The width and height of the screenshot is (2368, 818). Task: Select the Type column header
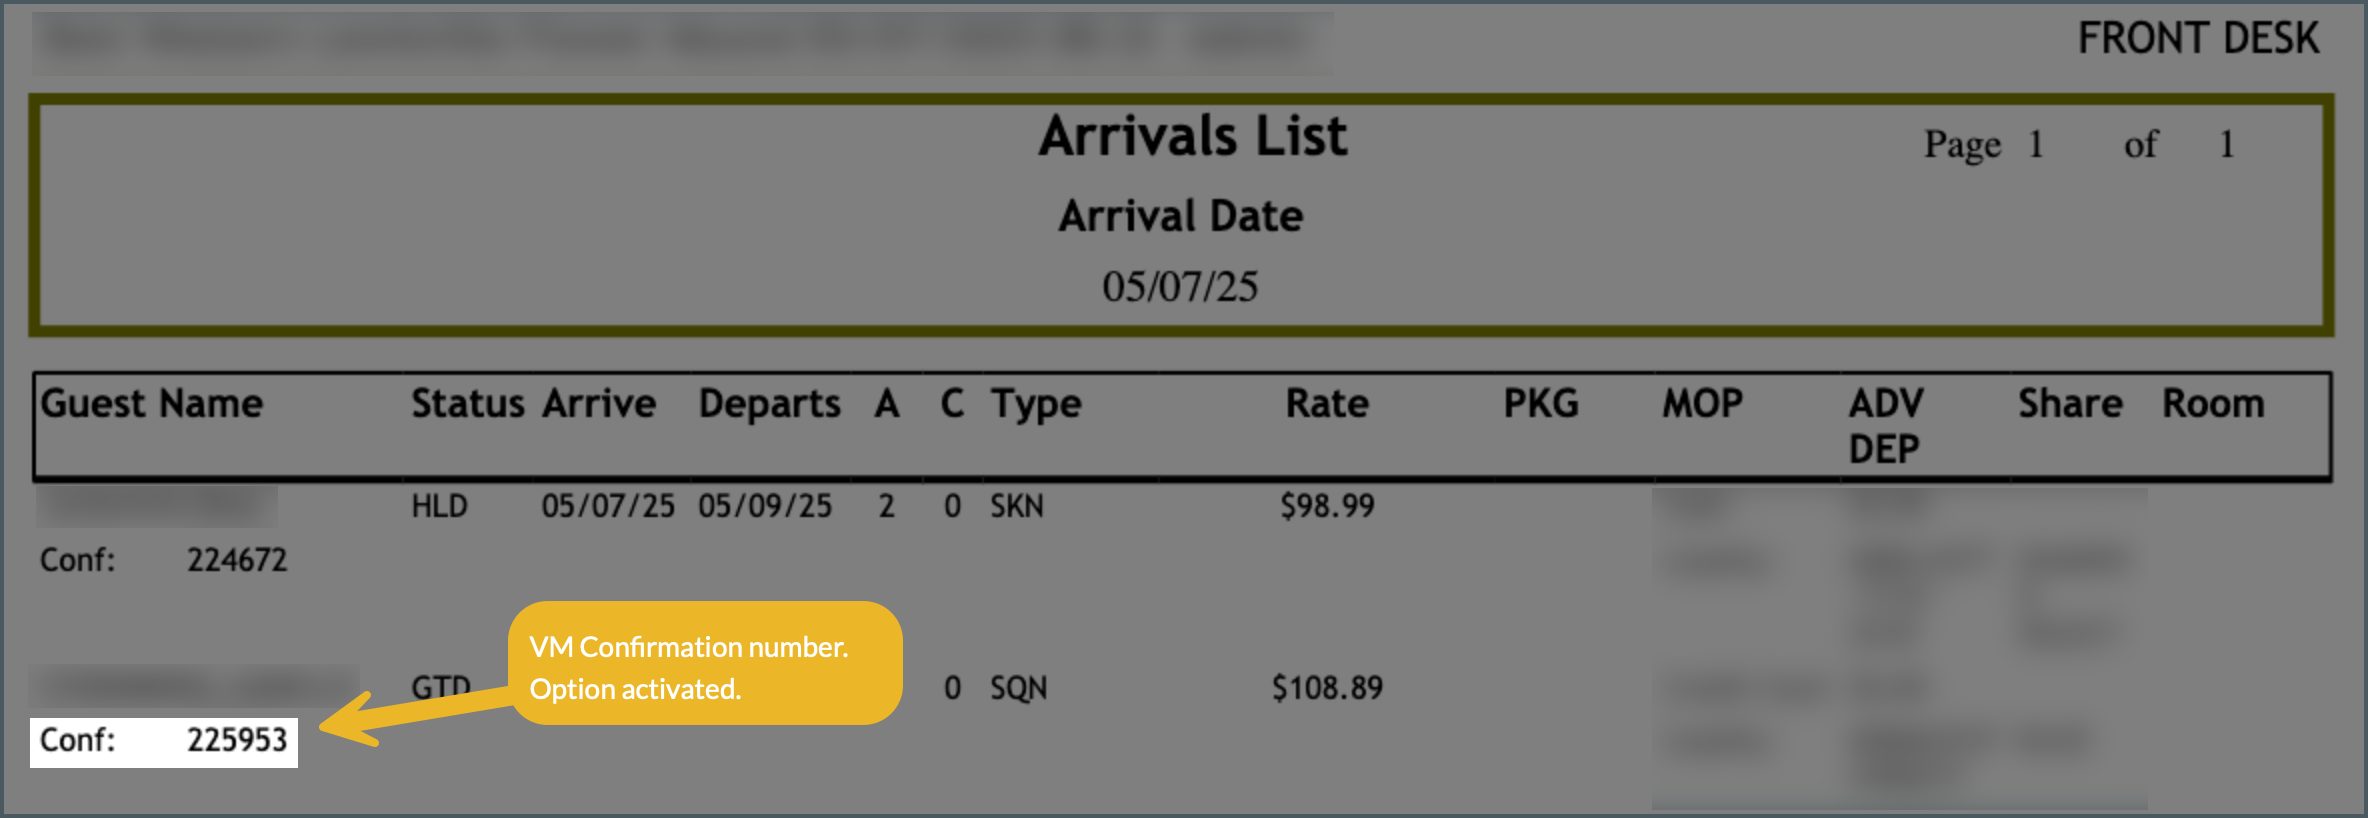click(x=1036, y=404)
